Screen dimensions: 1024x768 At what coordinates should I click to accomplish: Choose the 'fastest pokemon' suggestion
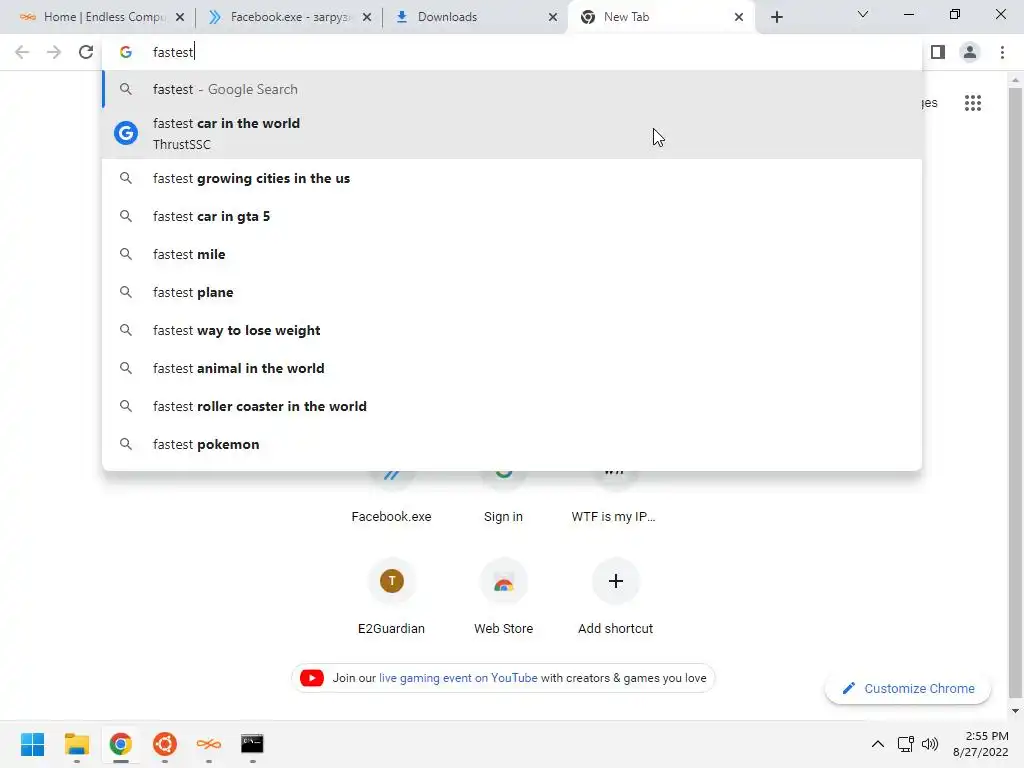[512, 444]
